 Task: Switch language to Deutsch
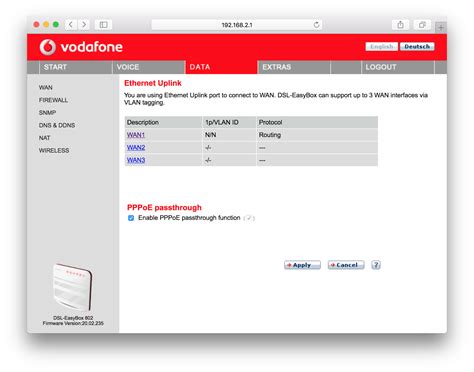pos(417,47)
